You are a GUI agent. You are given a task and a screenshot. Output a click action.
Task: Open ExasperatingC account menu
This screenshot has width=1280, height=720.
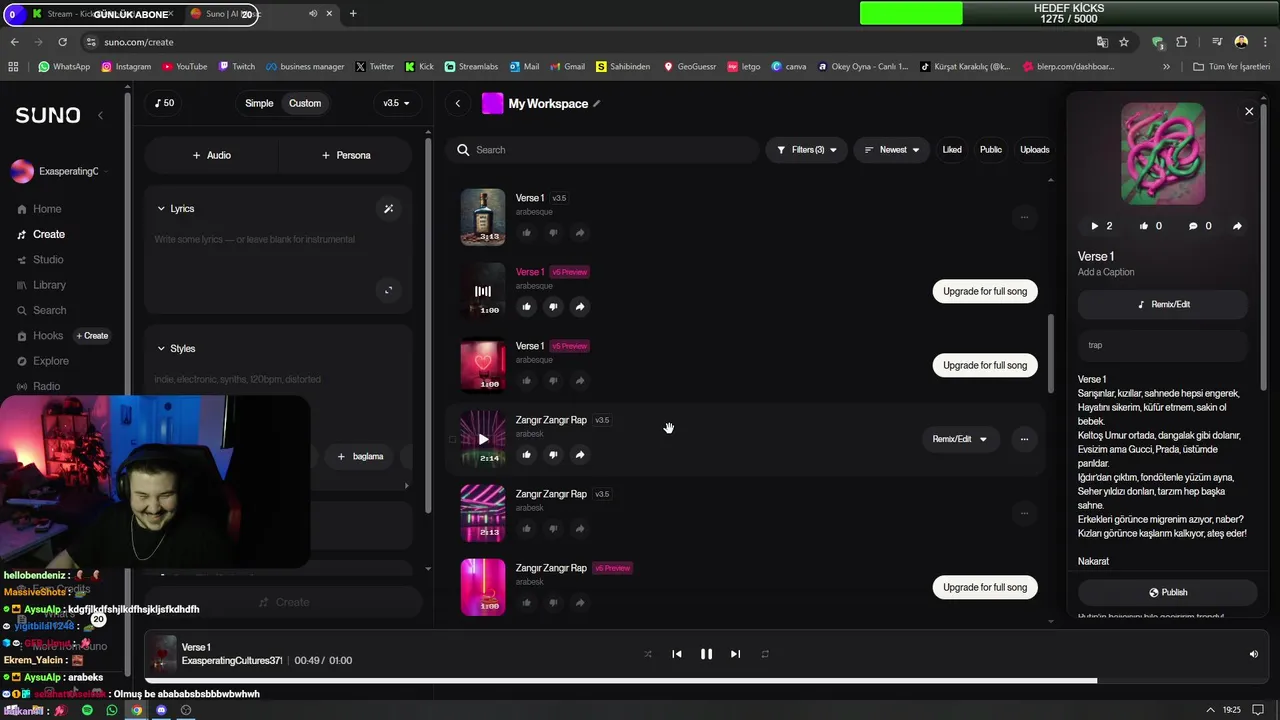click(x=60, y=172)
